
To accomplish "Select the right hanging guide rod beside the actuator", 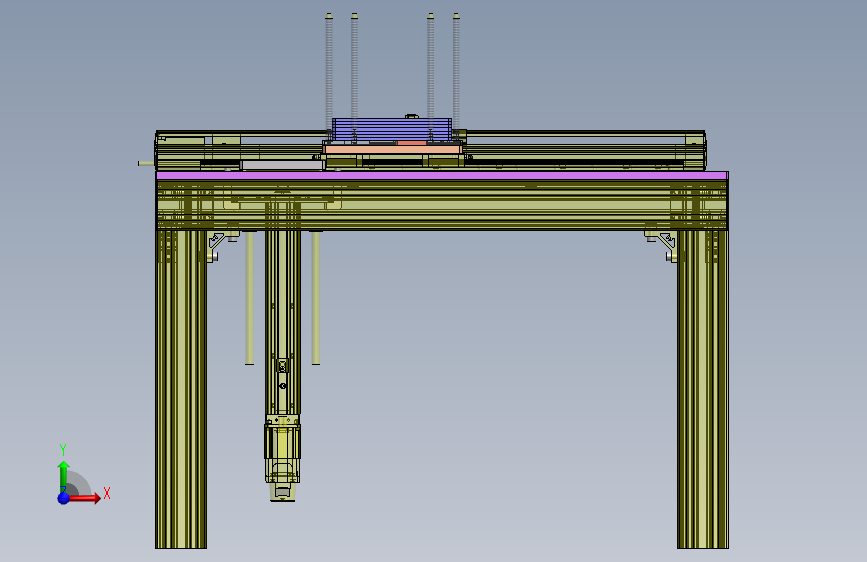I will coord(316,298).
